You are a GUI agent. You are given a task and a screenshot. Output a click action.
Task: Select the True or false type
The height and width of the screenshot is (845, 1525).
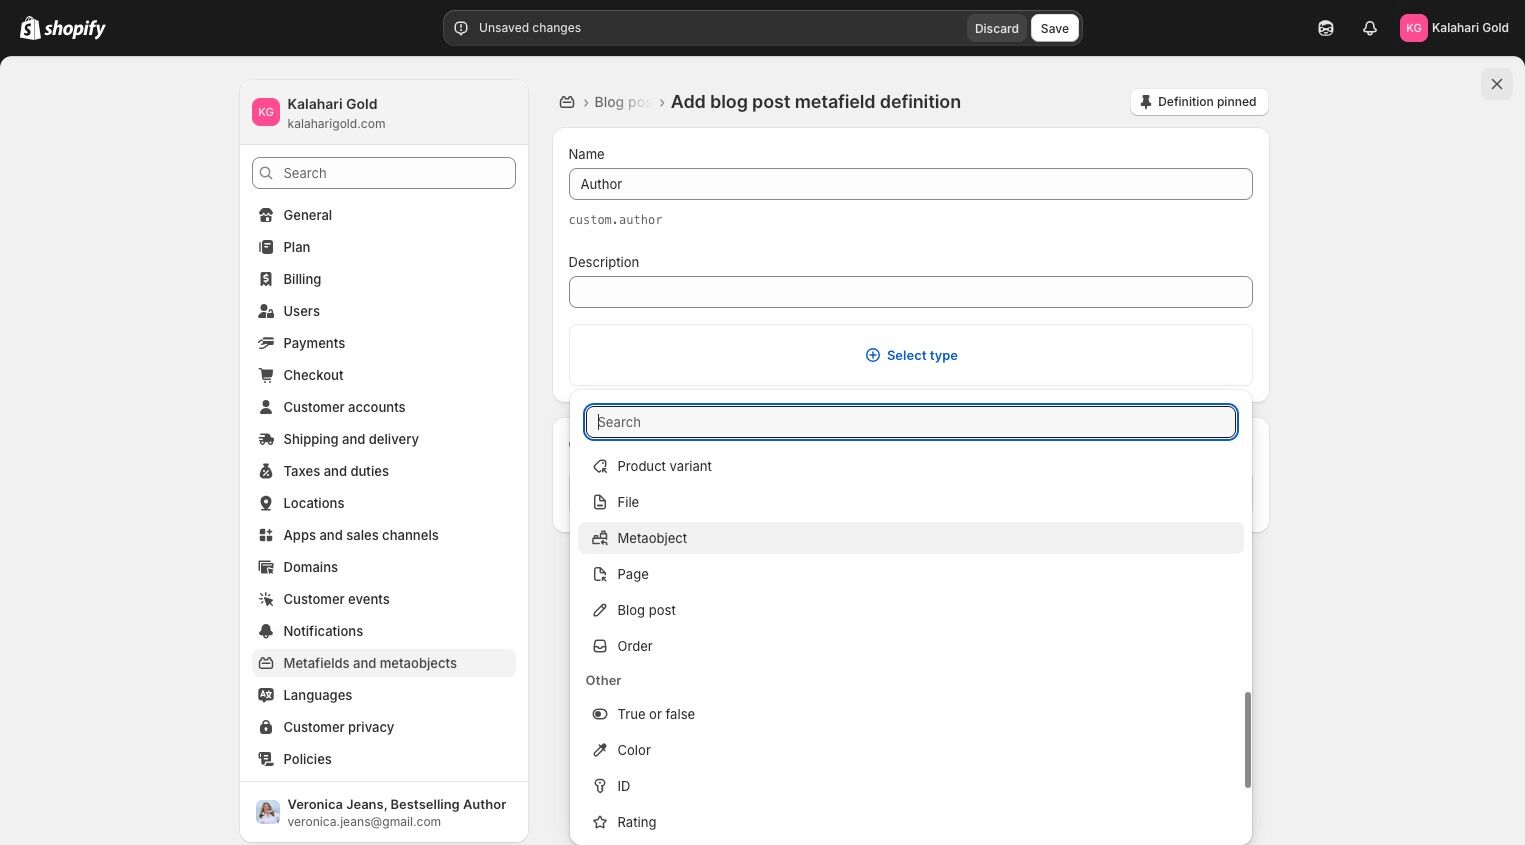pyautogui.click(x=655, y=714)
